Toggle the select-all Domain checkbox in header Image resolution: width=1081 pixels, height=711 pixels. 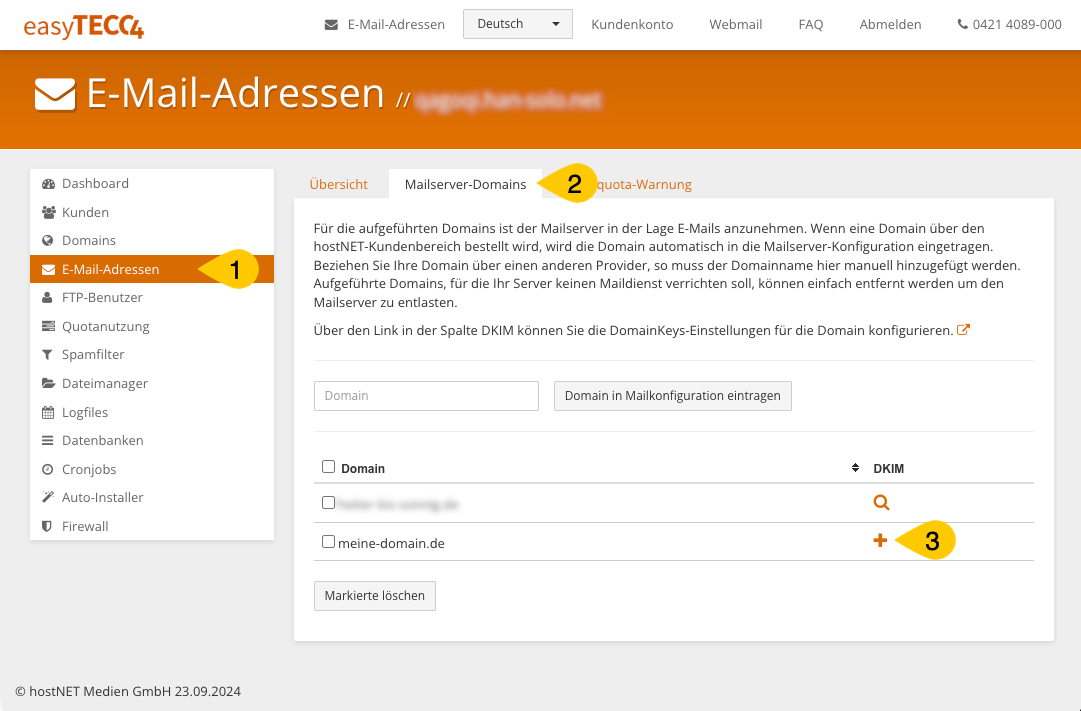click(328, 467)
